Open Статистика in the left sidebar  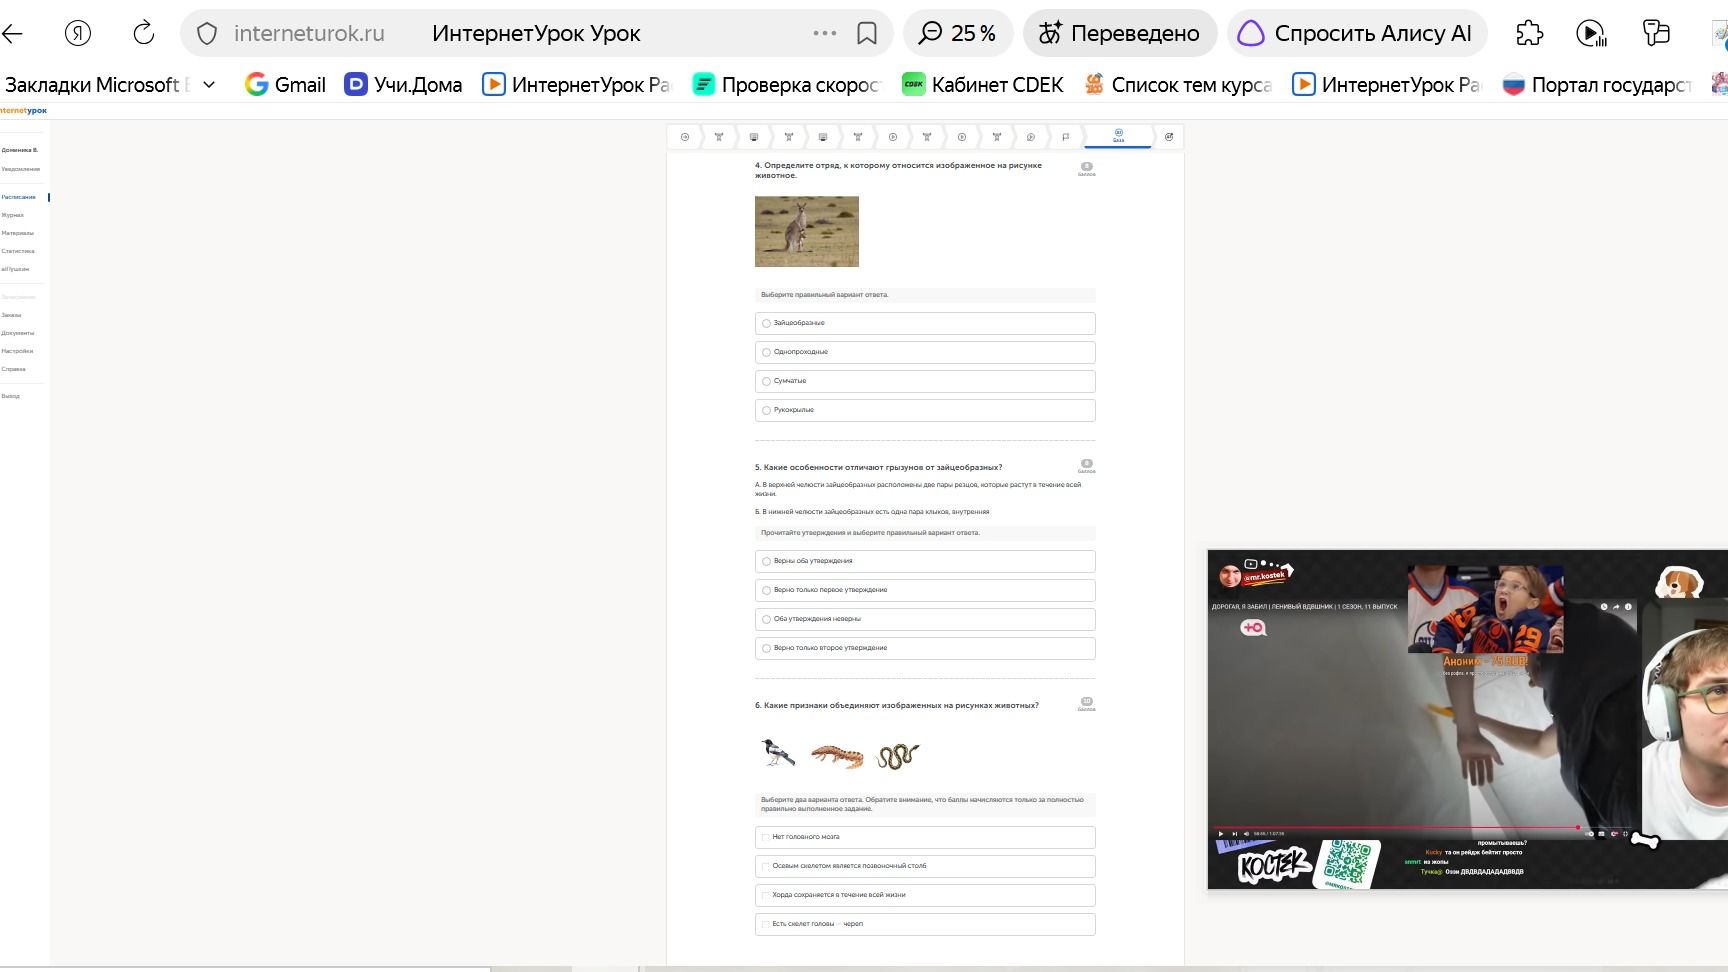(18, 251)
